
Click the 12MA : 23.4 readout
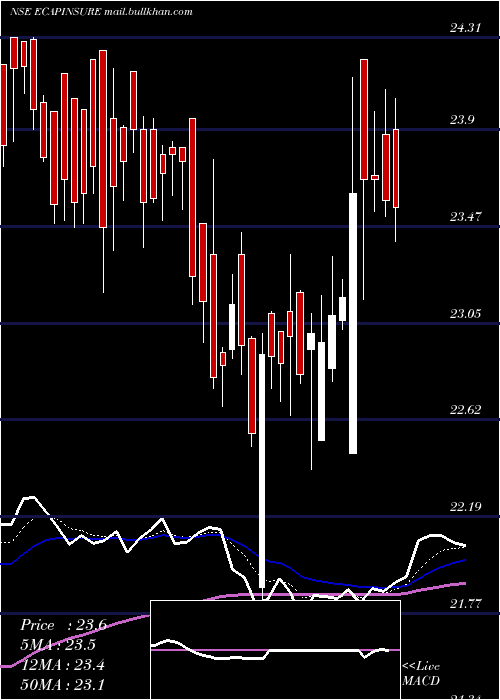click(62, 665)
